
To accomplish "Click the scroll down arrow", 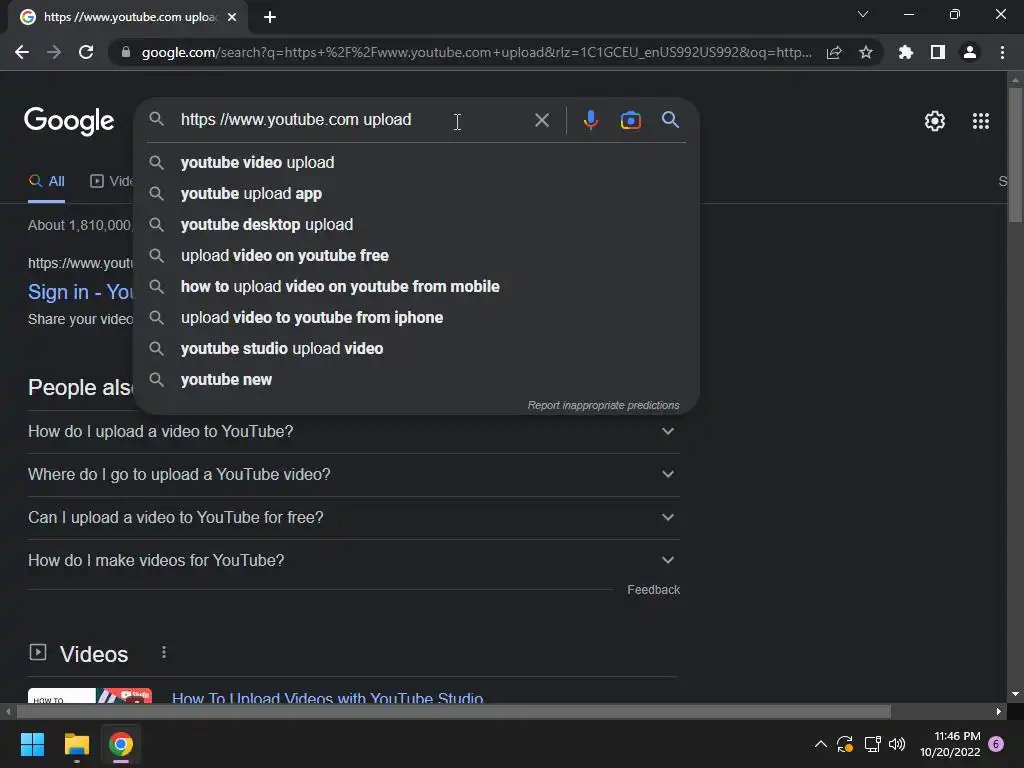I will (x=1015, y=695).
